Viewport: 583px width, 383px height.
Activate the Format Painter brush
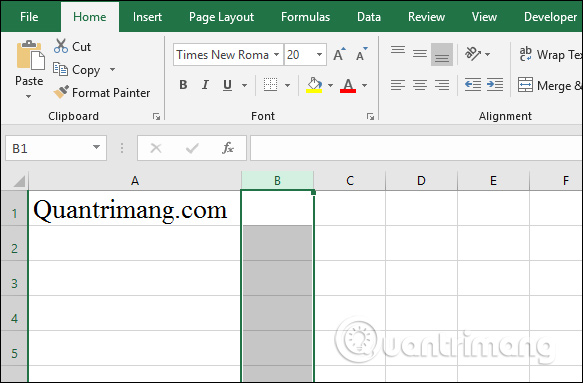(x=61, y=92)
